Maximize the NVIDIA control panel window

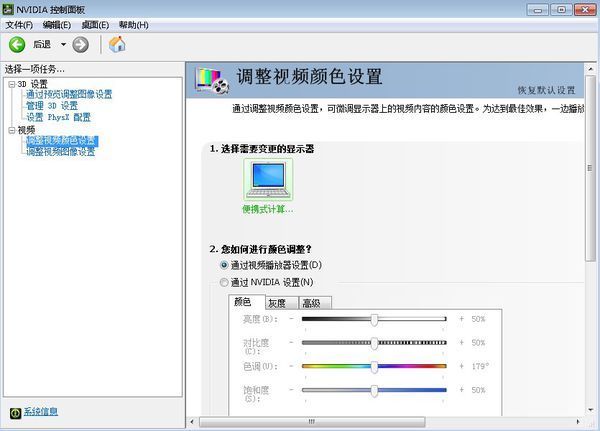[x=561, y=10]
